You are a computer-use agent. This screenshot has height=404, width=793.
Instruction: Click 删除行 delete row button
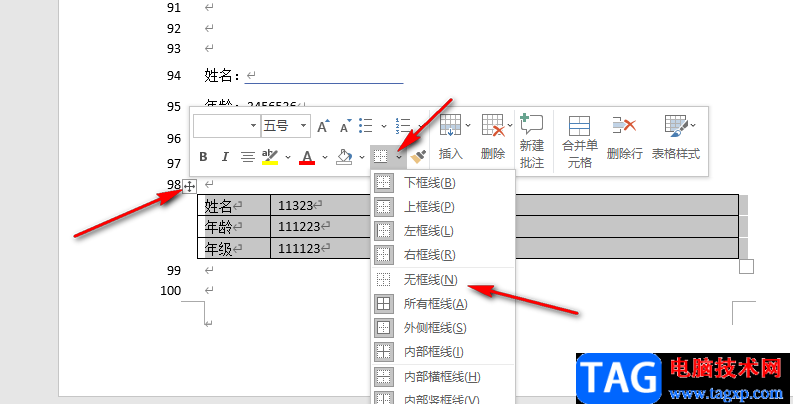coord(625,138)
